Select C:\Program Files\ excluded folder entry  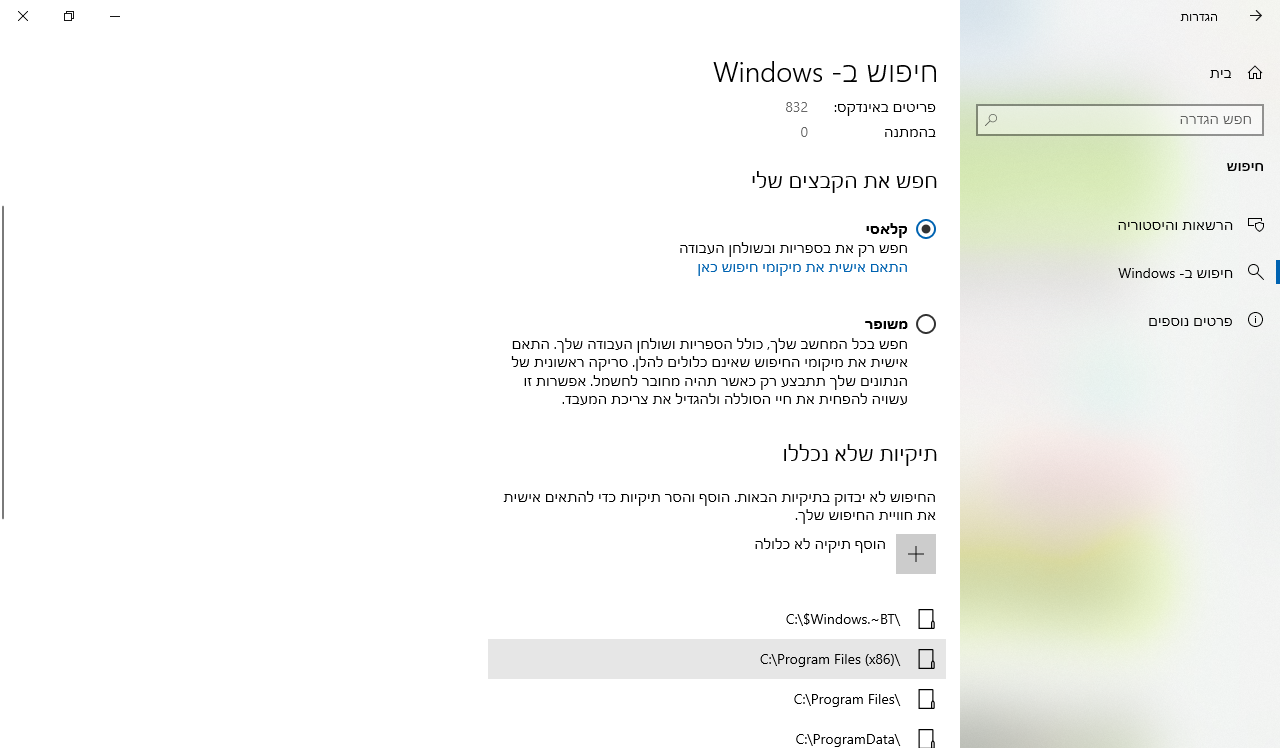pyautogui.click(x=846, y=699)
